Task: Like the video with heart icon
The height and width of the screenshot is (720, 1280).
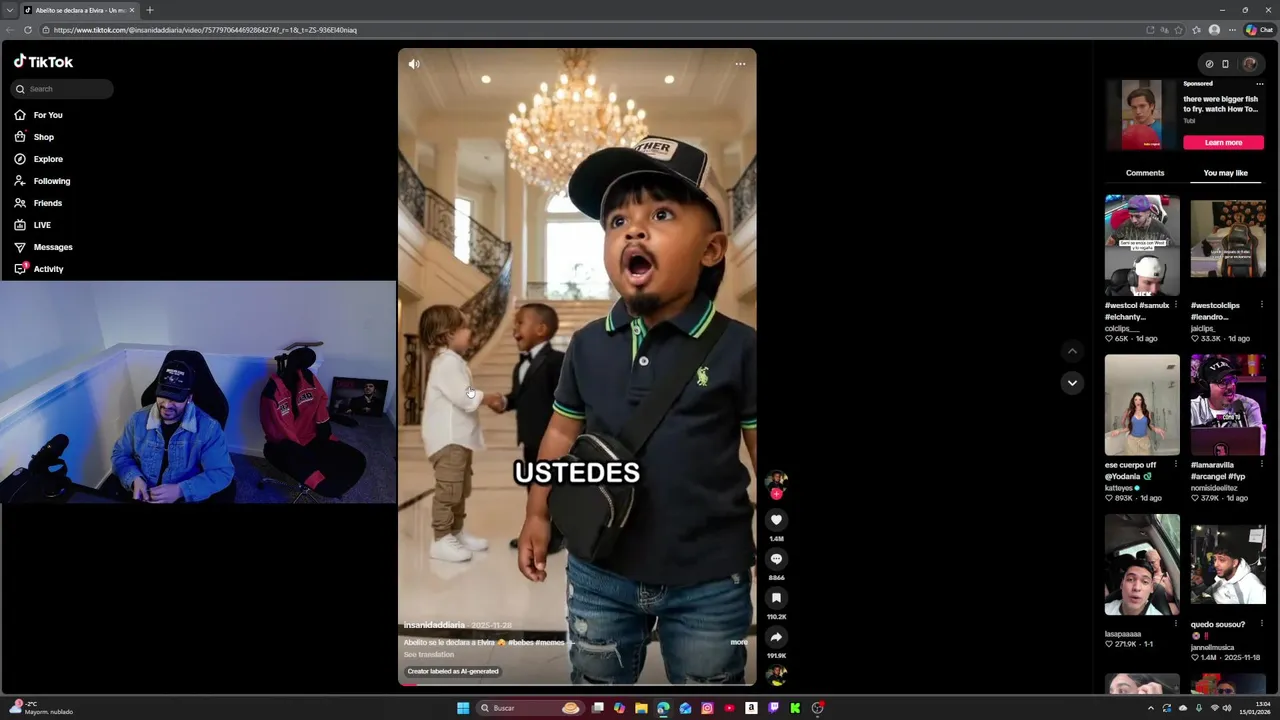Action: click(x=776, y=520)
